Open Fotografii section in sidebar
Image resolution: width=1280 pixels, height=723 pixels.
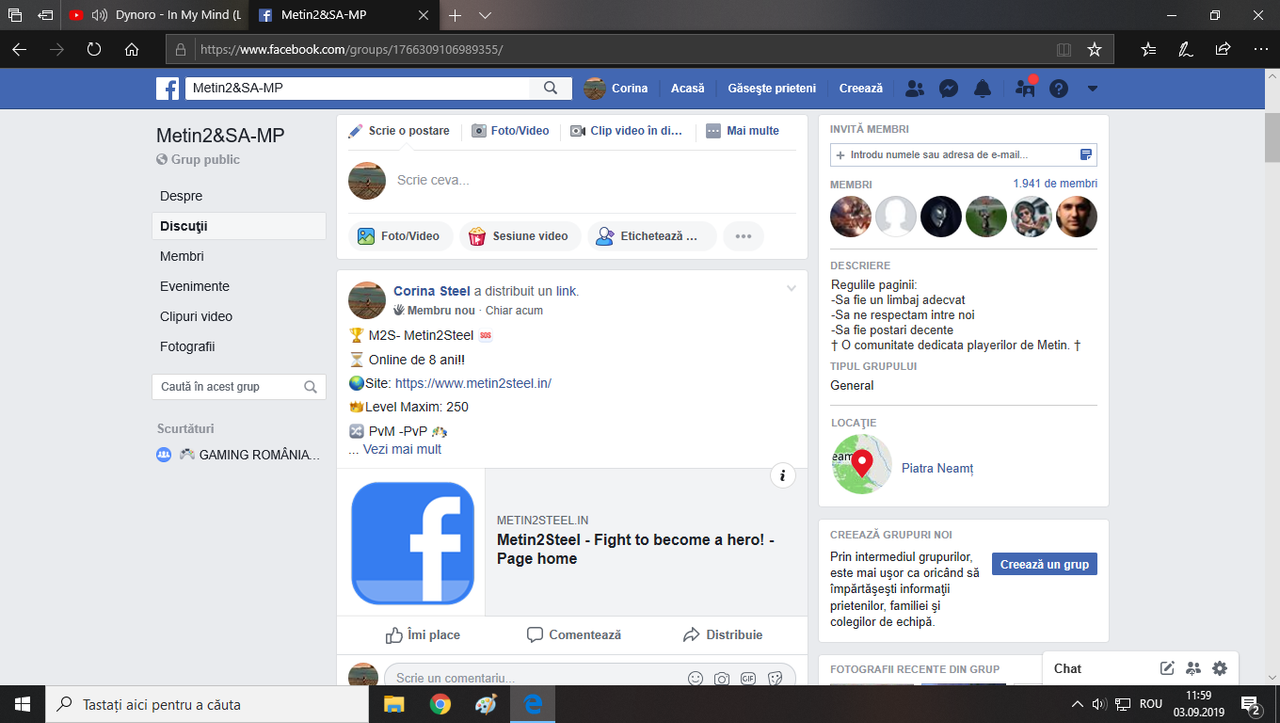[187, 346]
